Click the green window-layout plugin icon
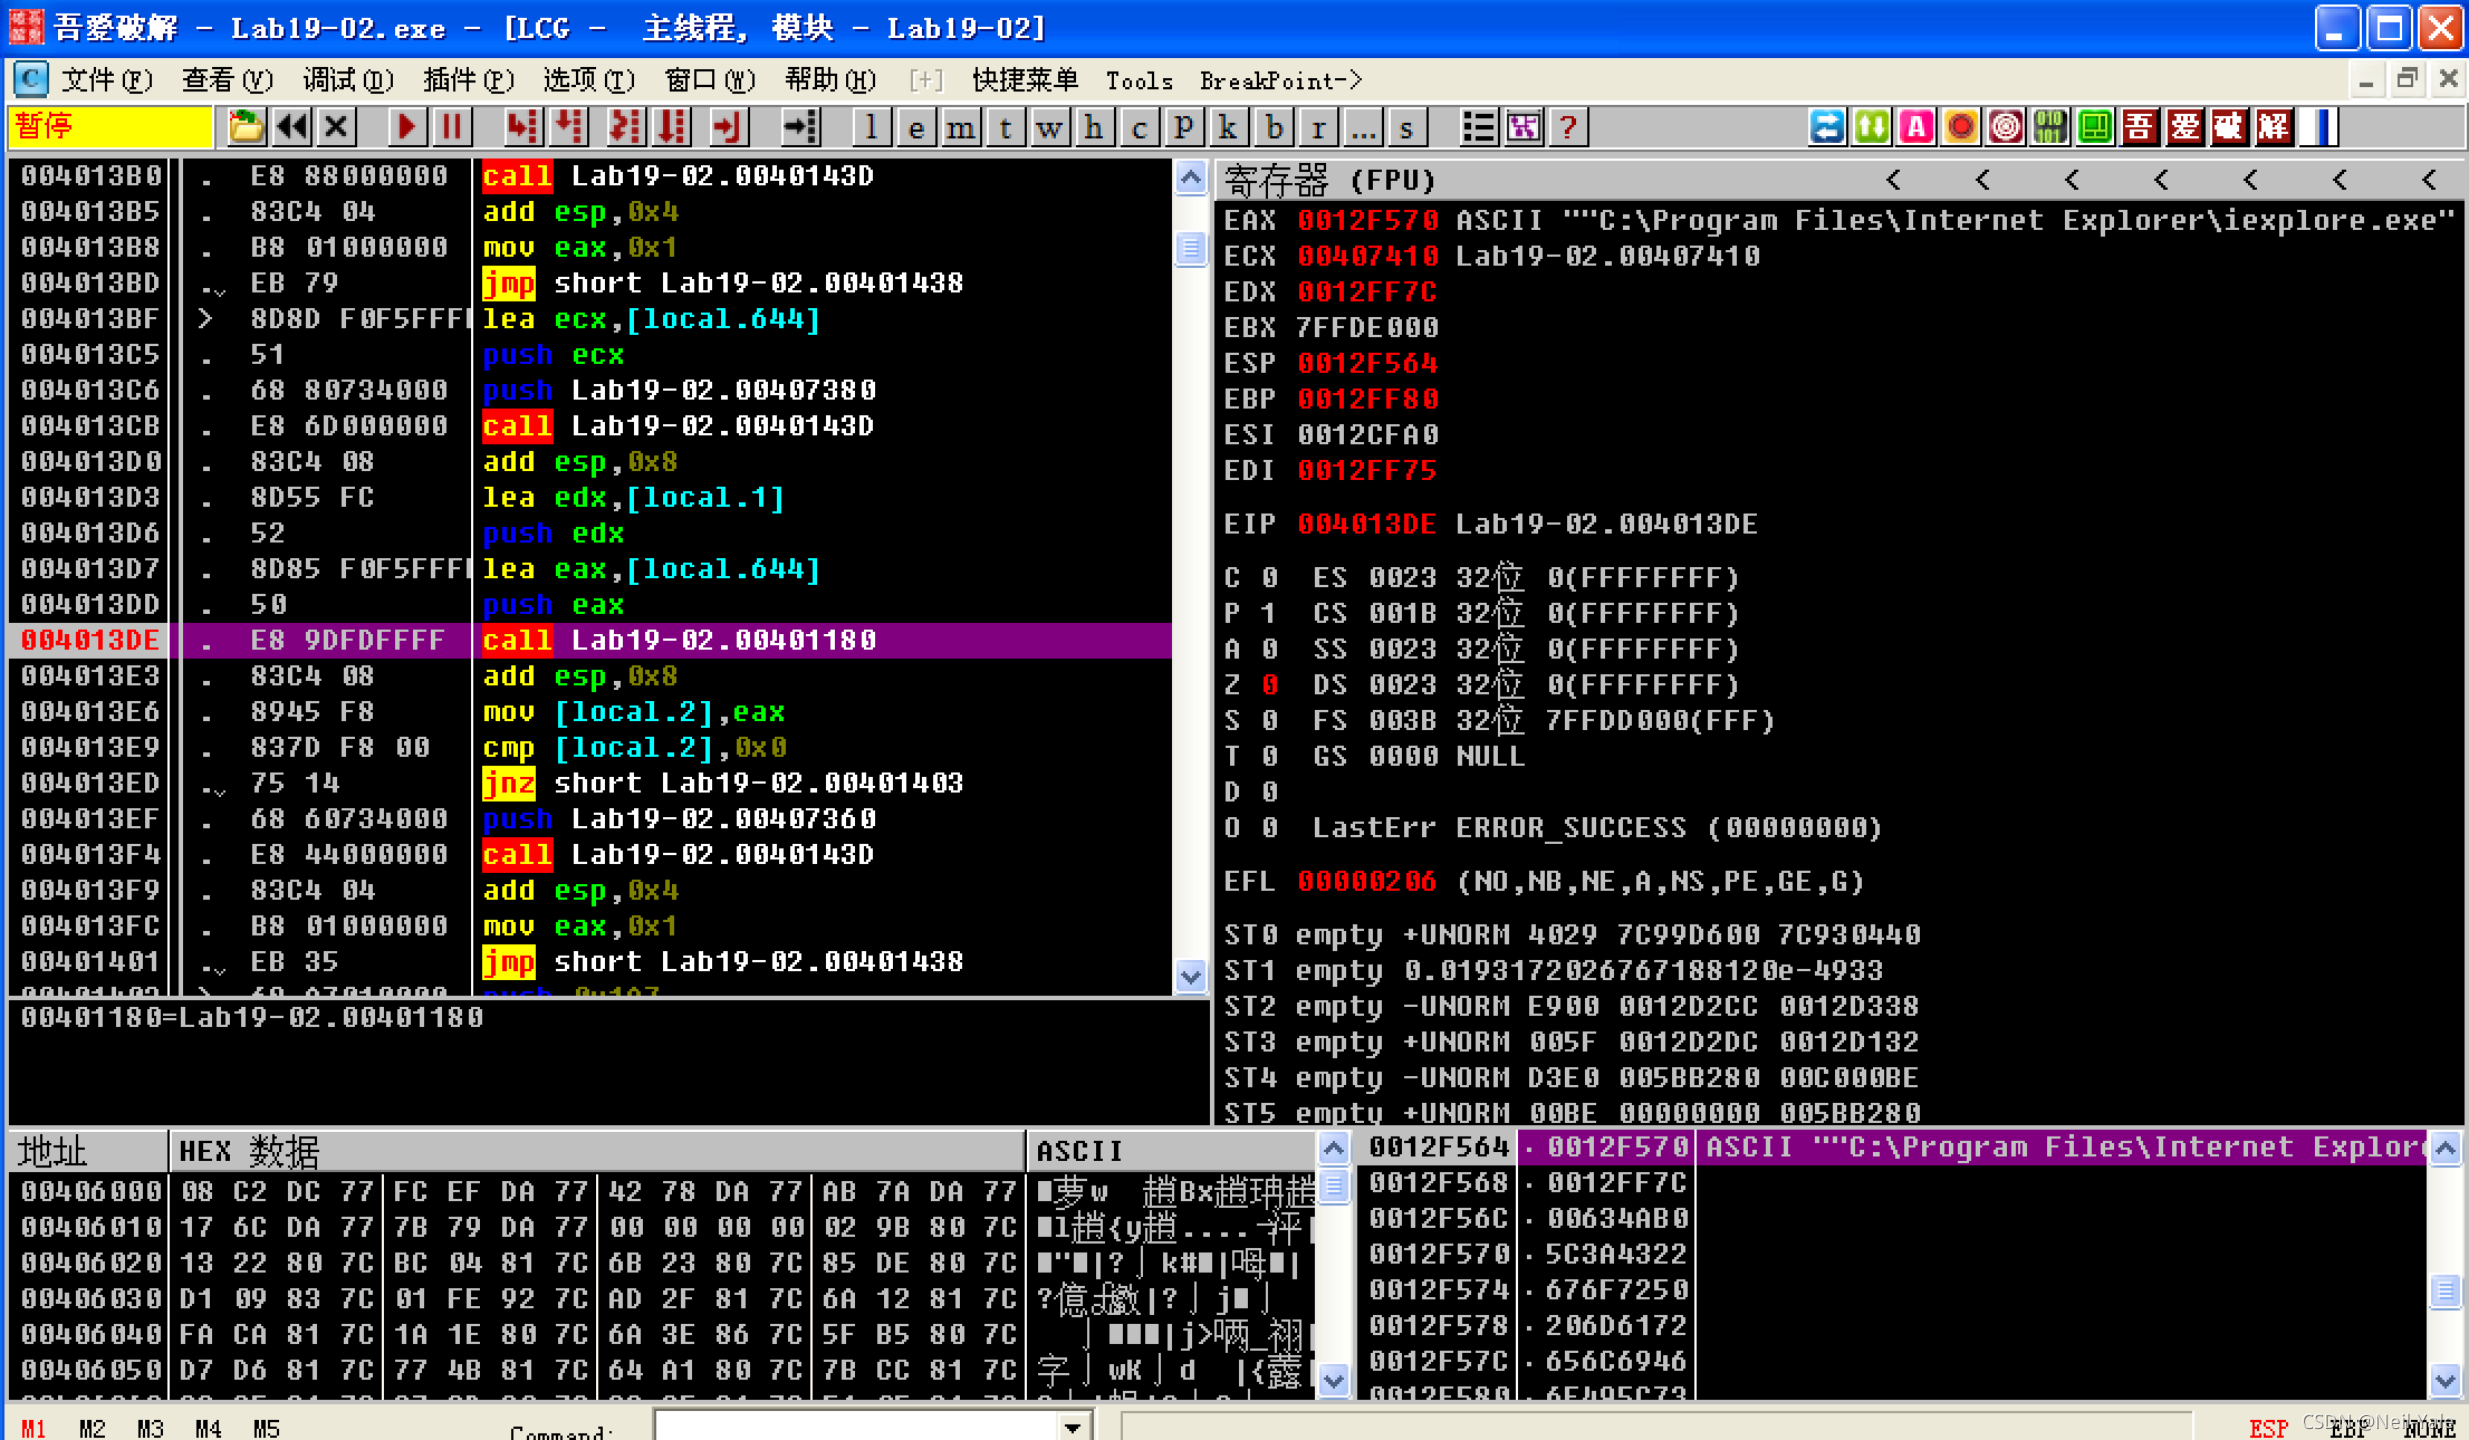 pyautogui.click(x=2095, y=127)
